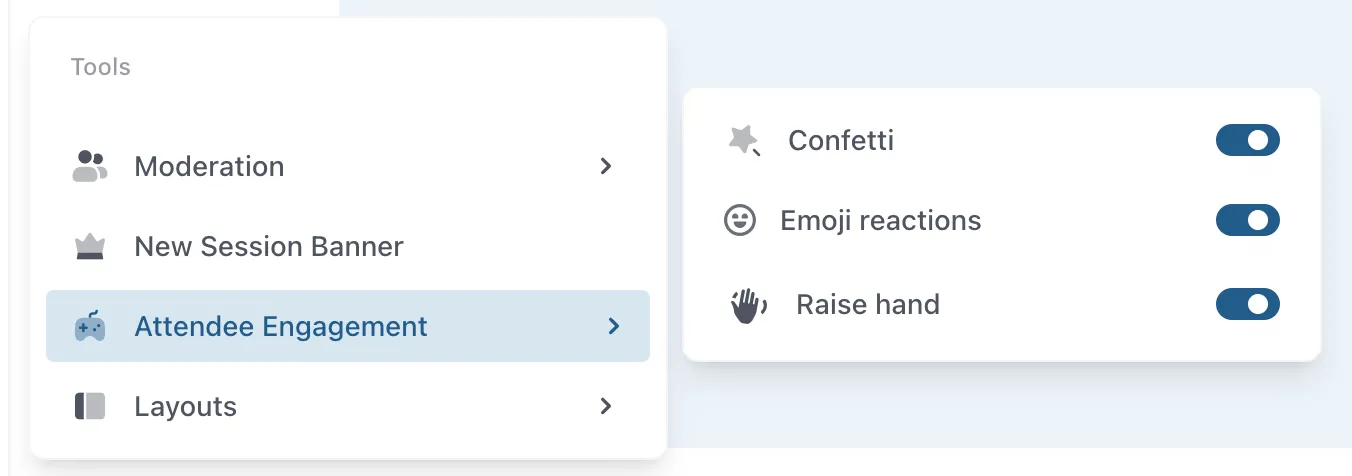This screenshot has width=1352, height=476.
Task: Click the Attendee Engagement chevron arrow
Action: 614,326
